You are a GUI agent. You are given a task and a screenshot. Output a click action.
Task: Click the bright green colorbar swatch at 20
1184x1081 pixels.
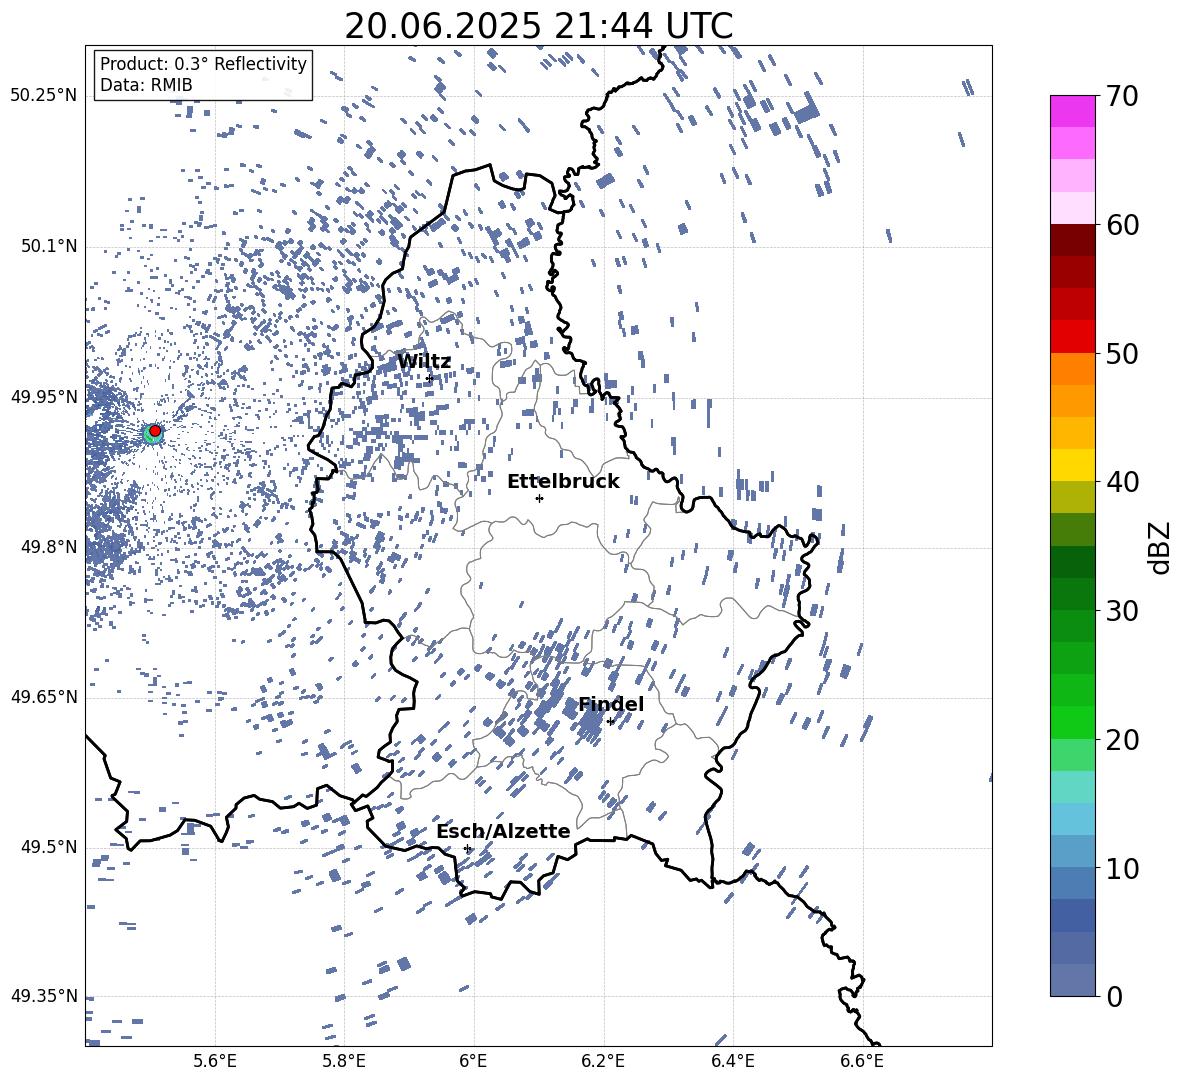1072,722
